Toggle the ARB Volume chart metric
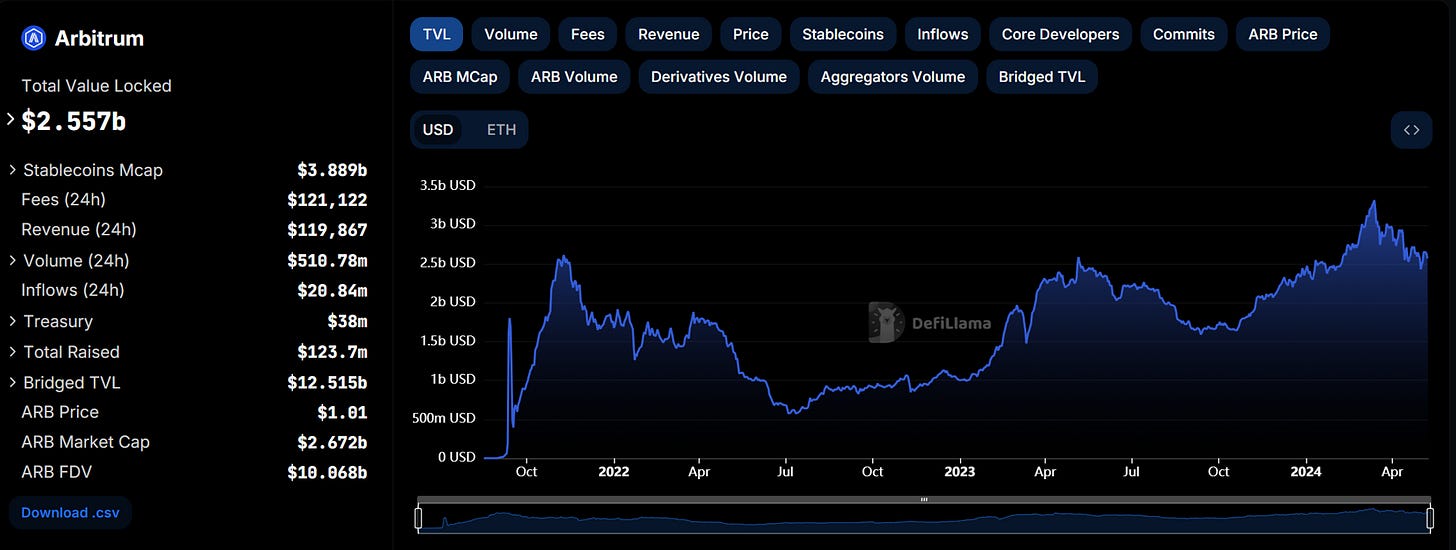1456x550 pixels. [574, 77]
